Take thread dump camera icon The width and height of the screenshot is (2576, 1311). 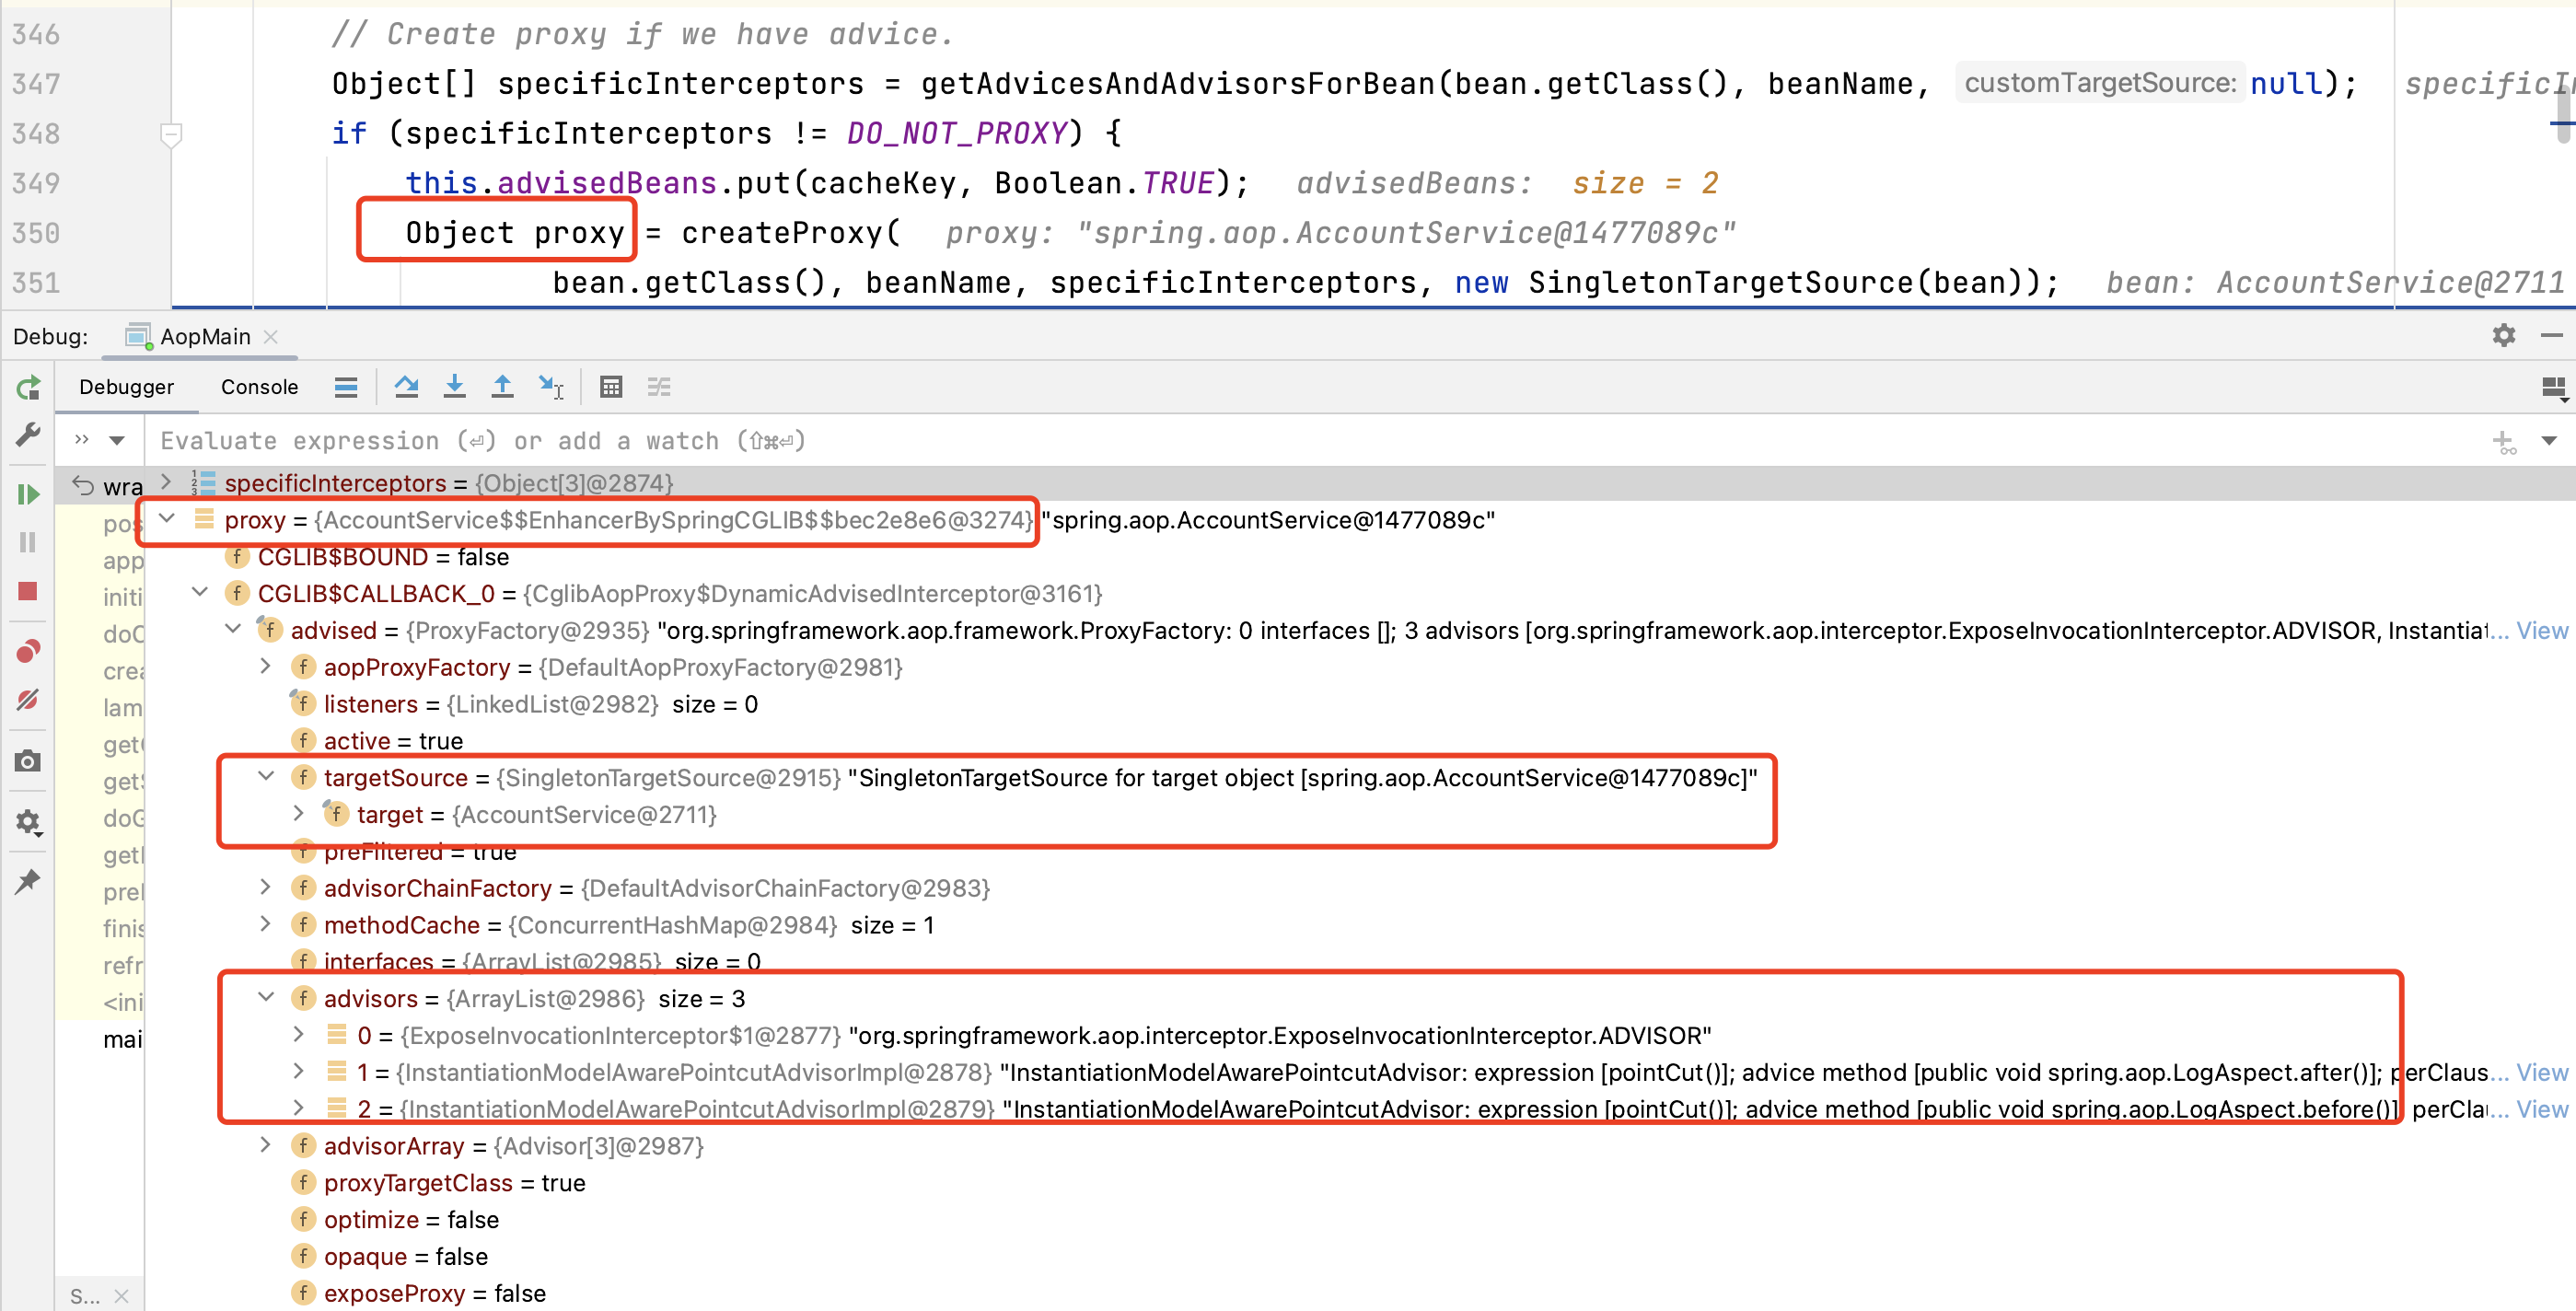[x=29, y=762]
